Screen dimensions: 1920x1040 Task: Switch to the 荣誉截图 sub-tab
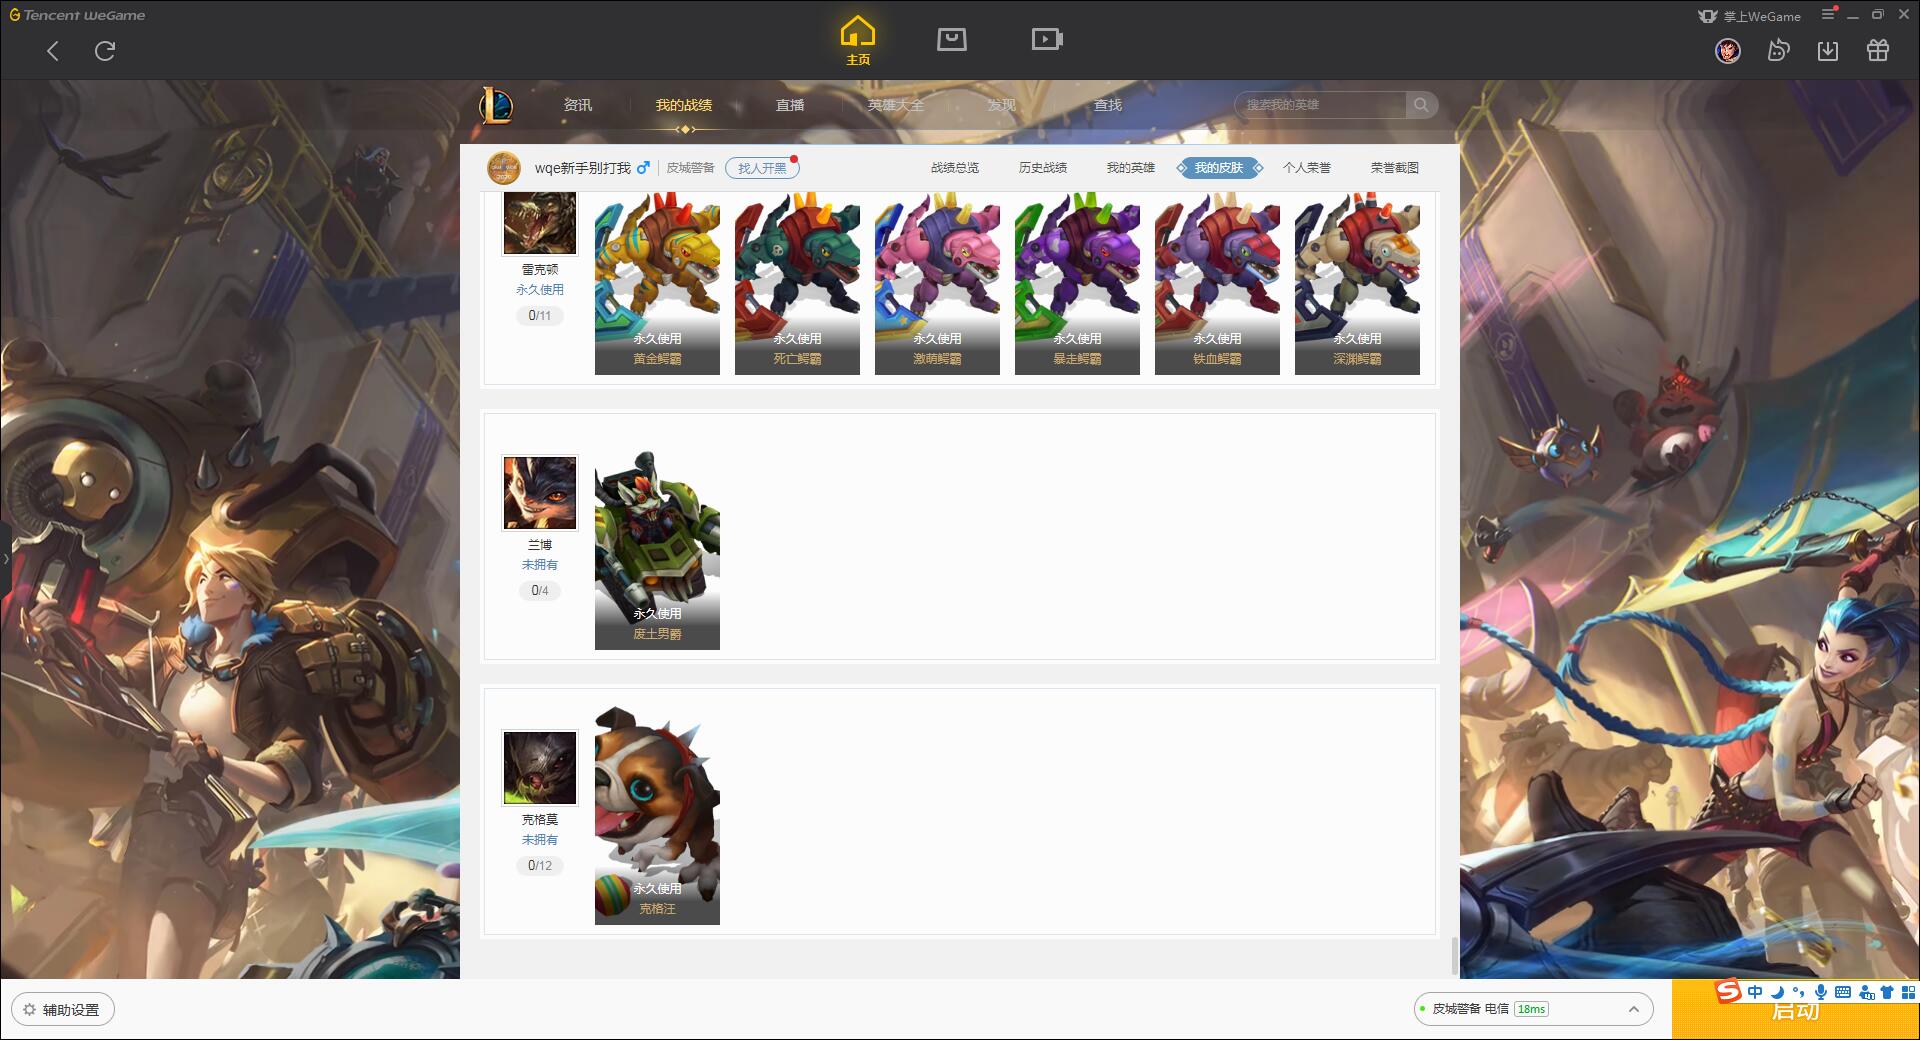(x=1395, y=168)
